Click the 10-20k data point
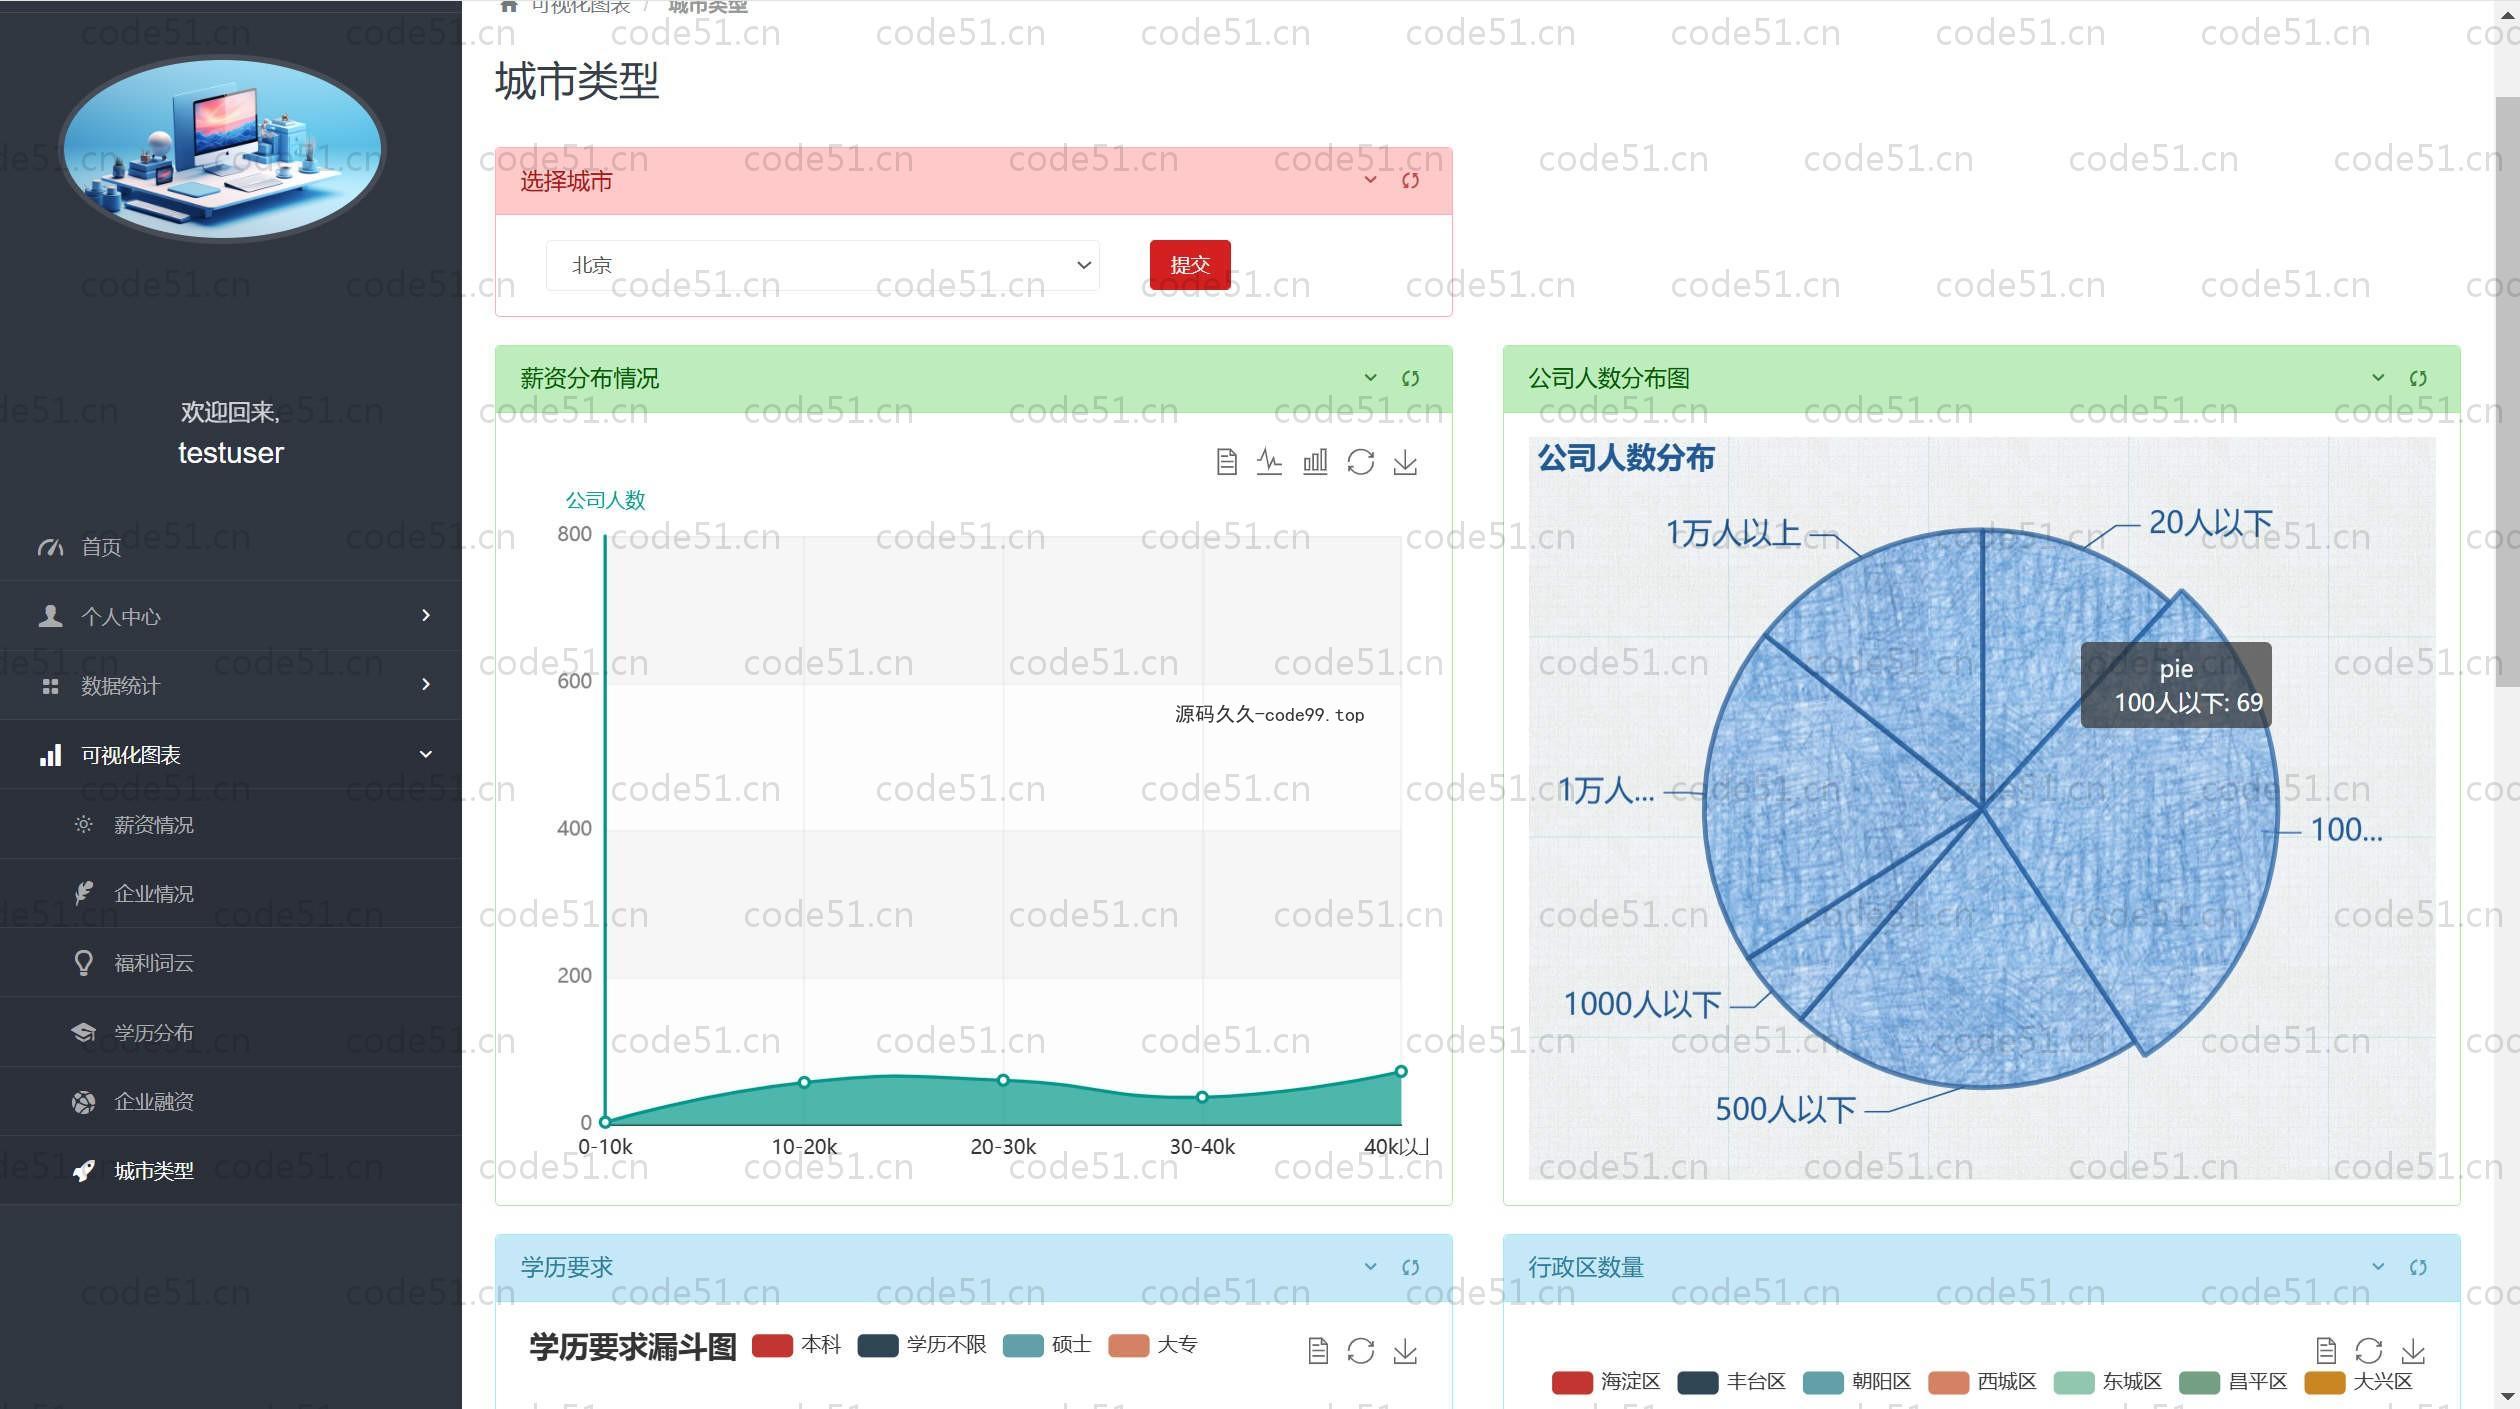 [804, 1082]
